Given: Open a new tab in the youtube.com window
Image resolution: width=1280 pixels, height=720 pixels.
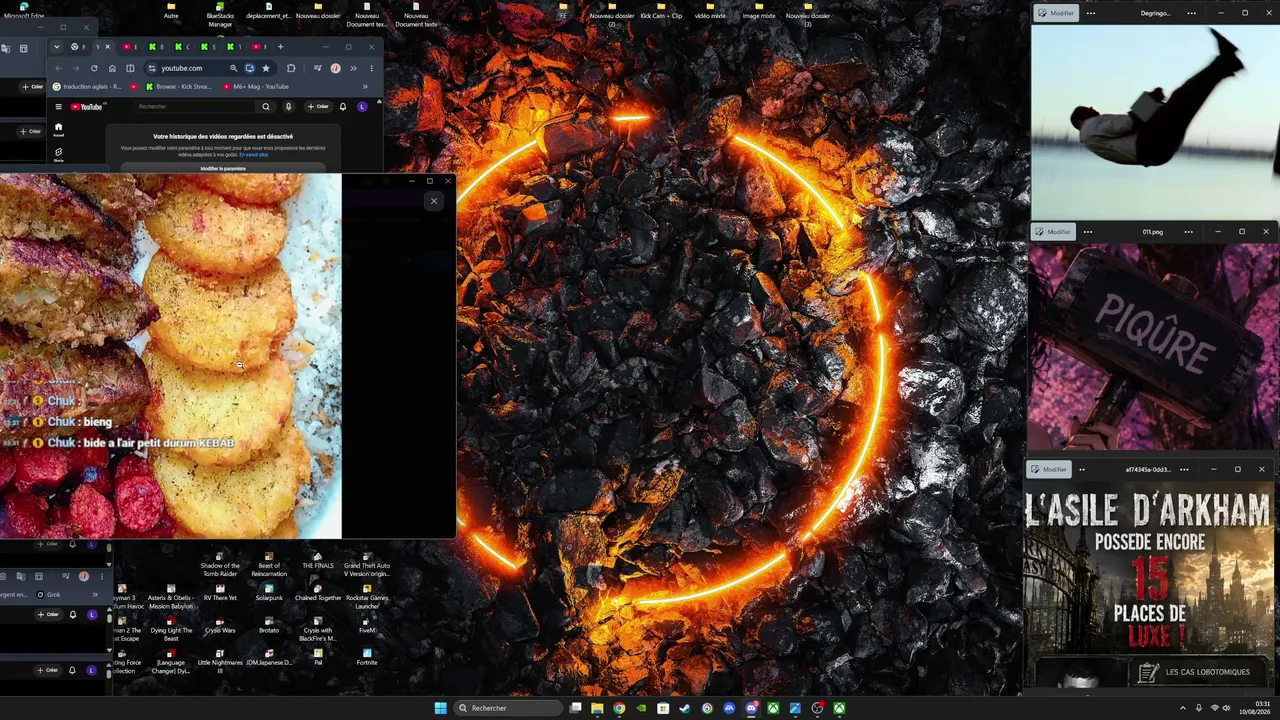Looking at the screenshot, I should pyautogui.click(x=280, y=47).
